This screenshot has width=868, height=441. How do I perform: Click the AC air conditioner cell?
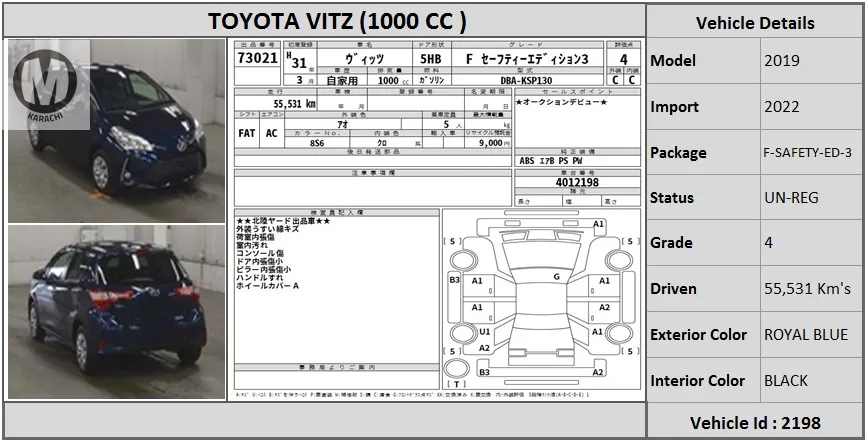click(271, 133)
